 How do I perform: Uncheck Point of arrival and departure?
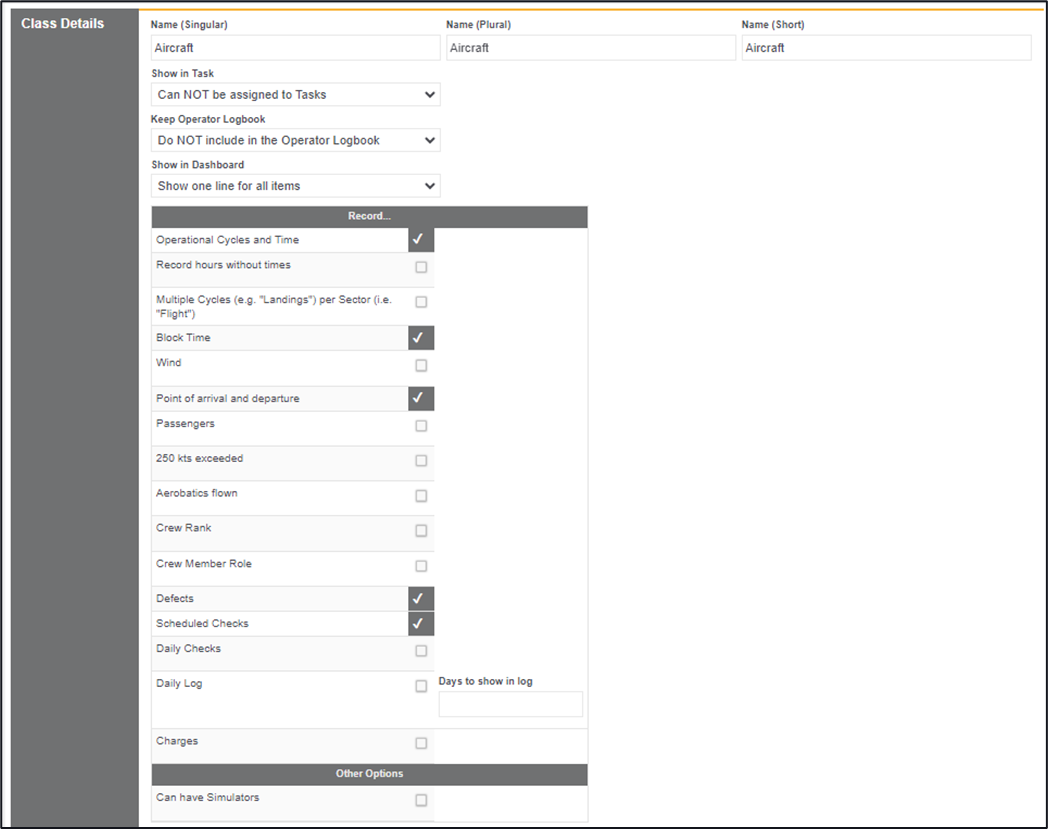point(421,399)
